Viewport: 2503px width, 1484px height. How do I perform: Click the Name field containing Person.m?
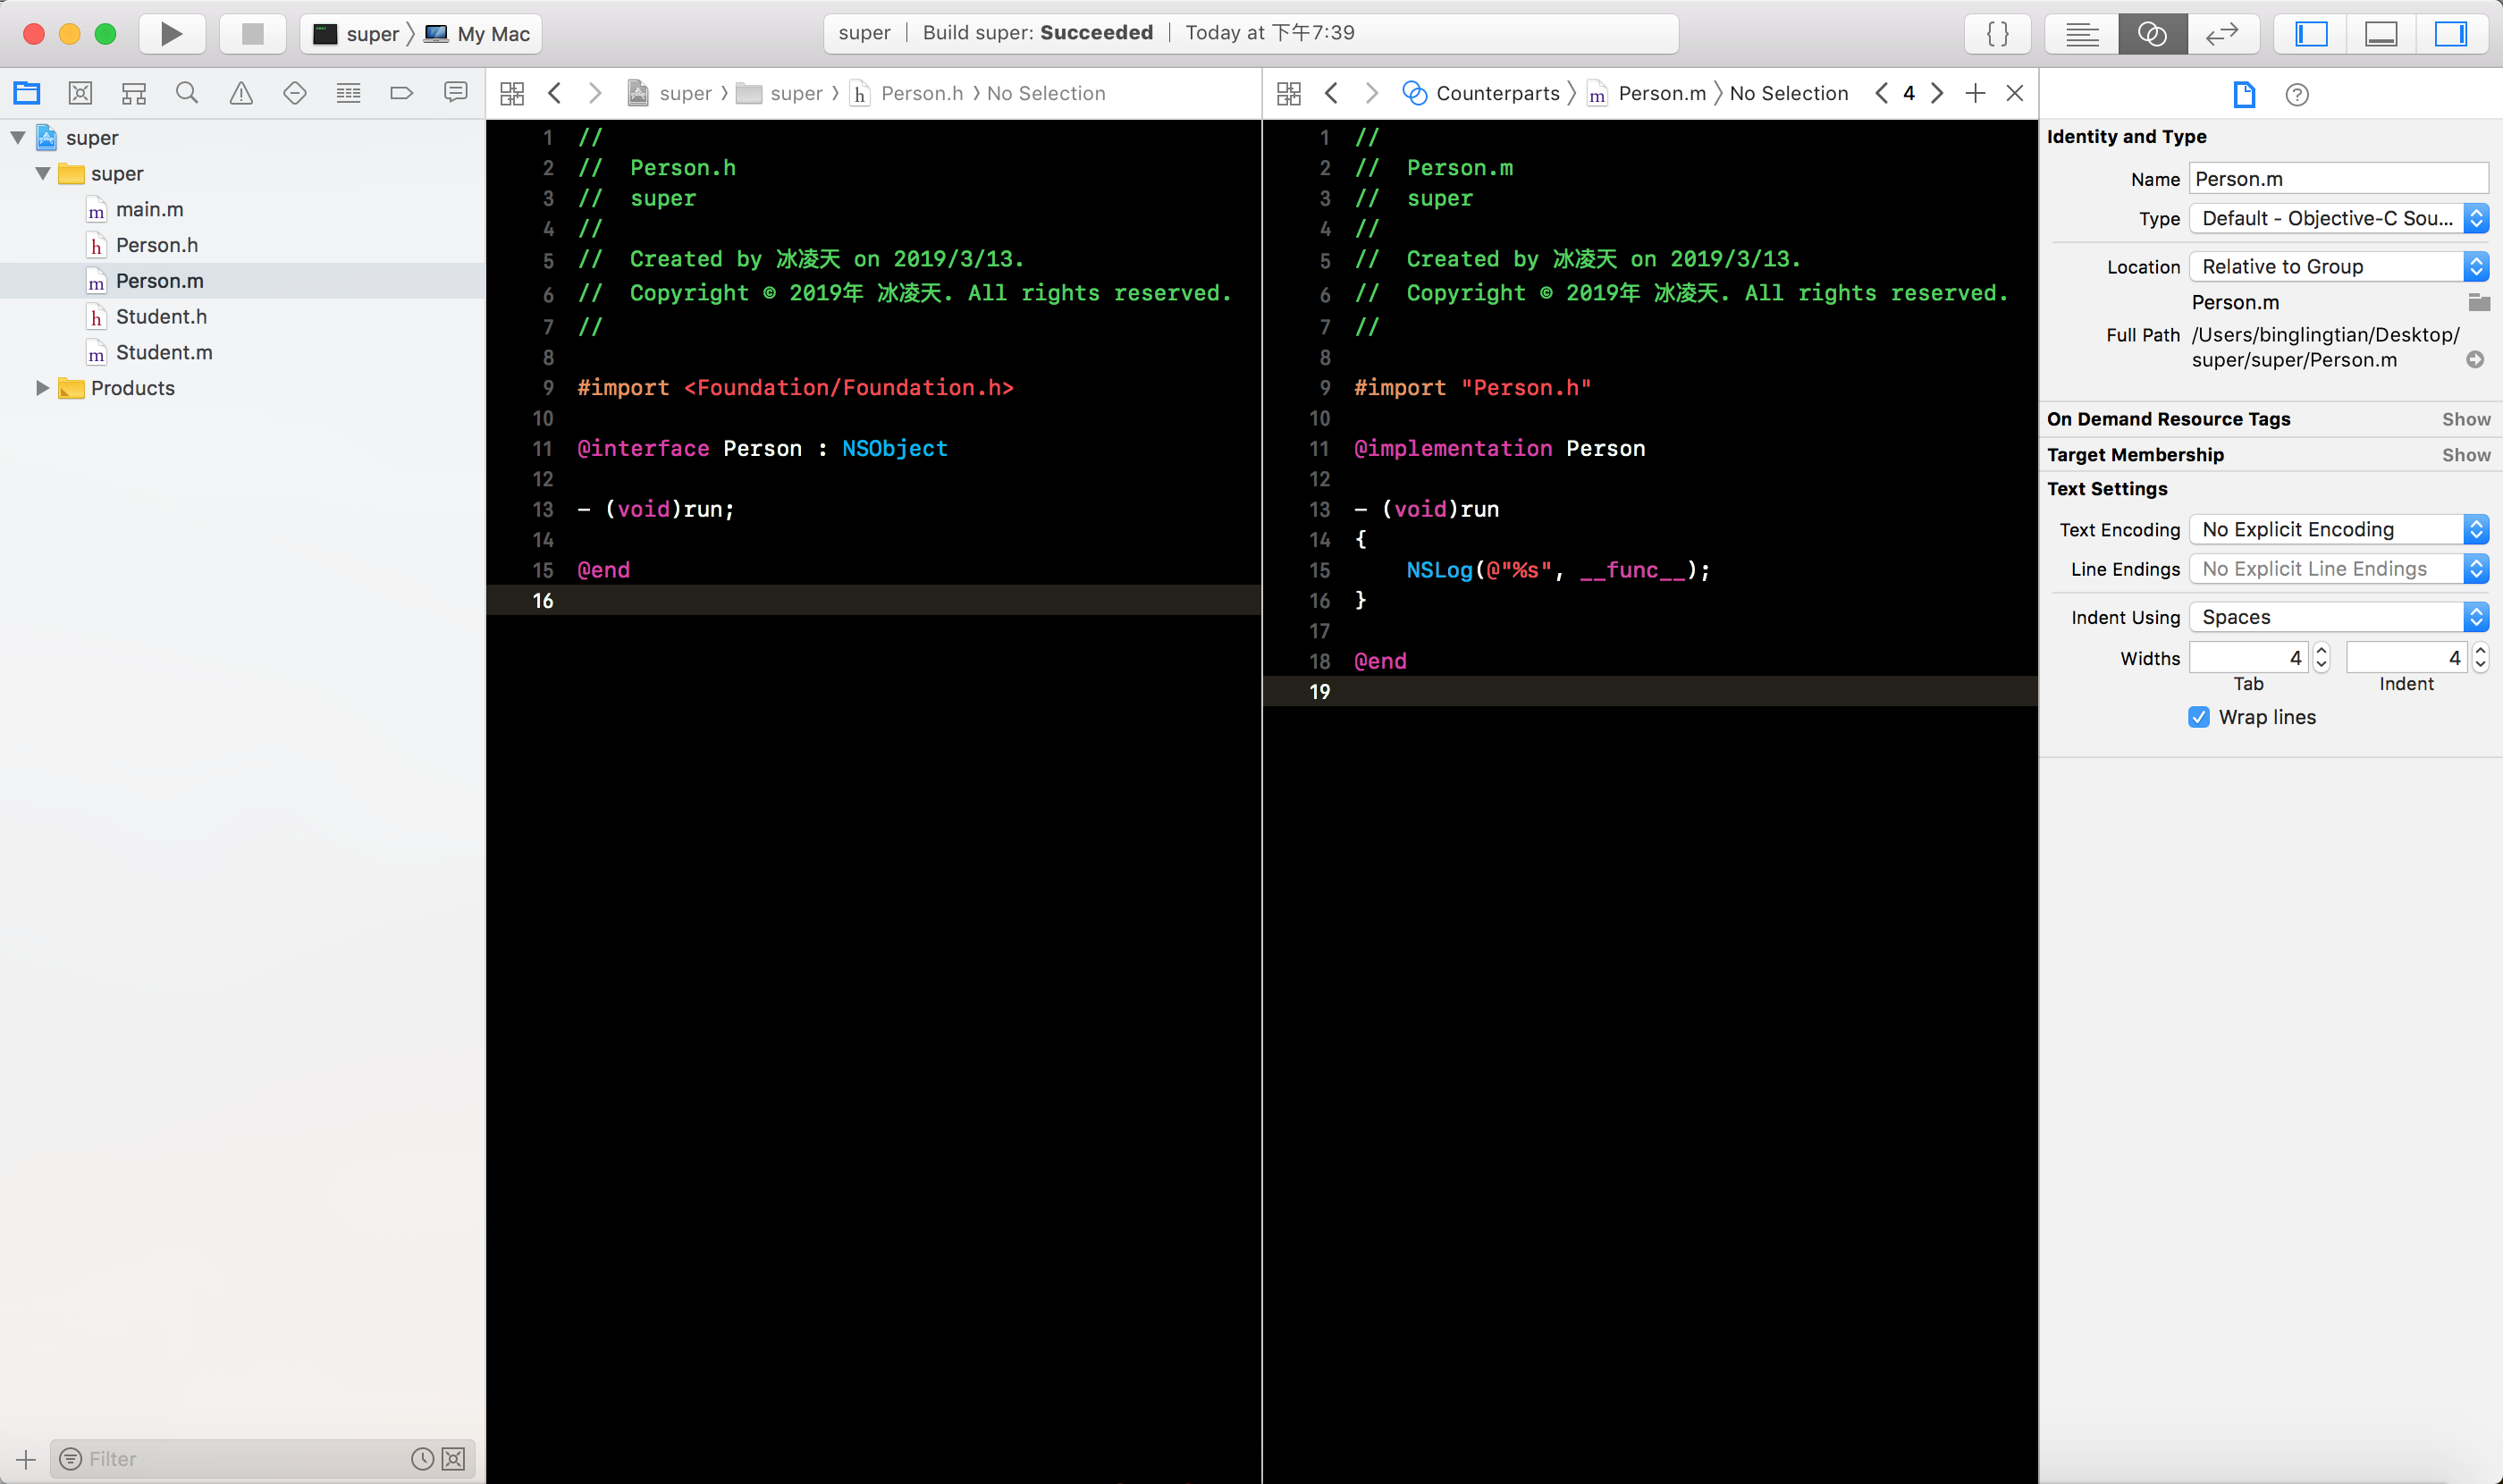point(2337,179)
